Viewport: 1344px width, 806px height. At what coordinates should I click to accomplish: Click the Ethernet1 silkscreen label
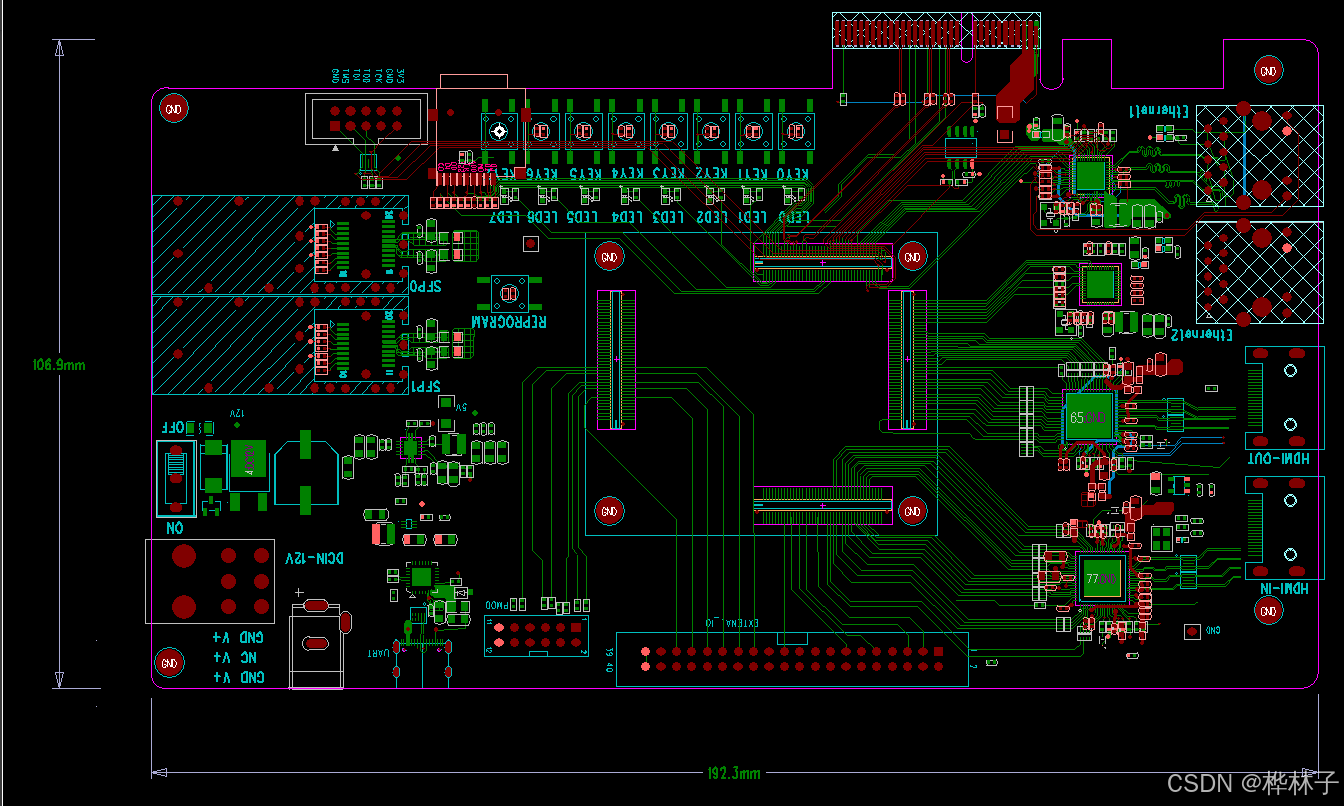click(x=1158, y=110)
